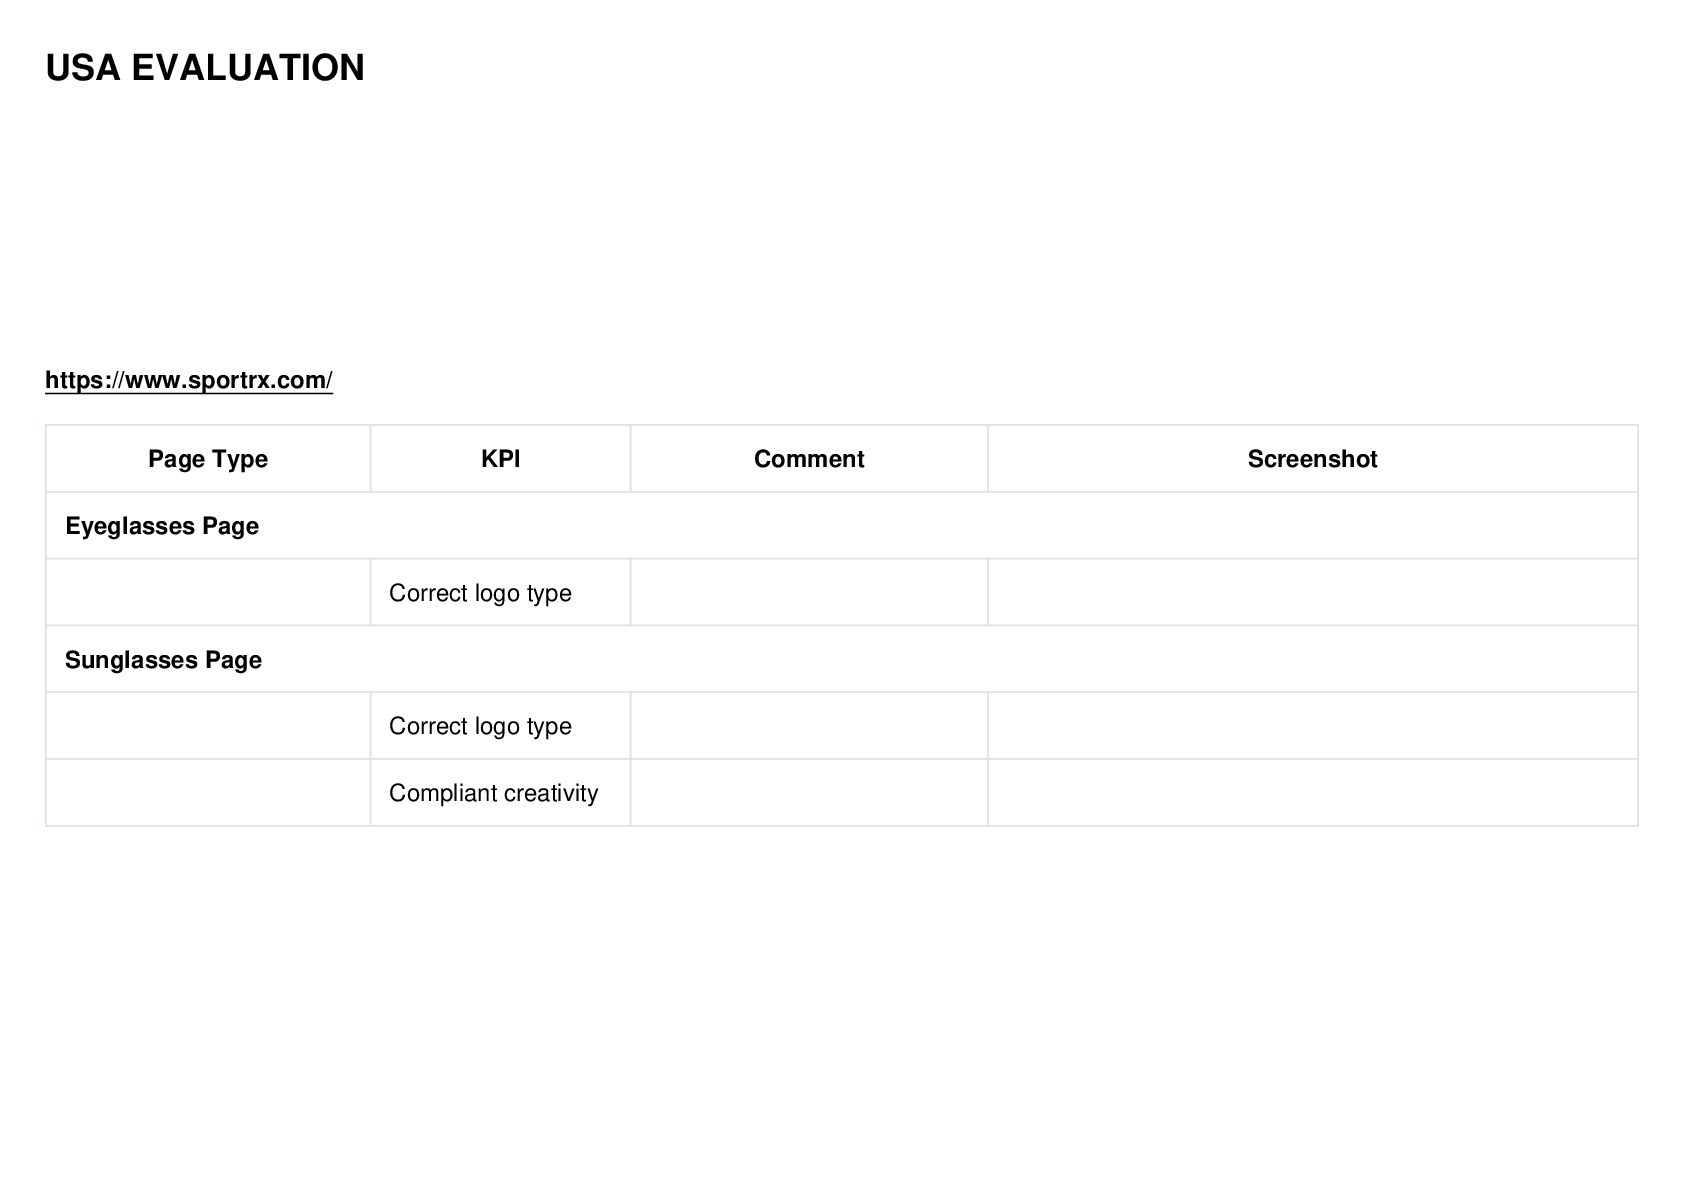Click empty Page Type cell in Eyeglasses logo row
1684x1191 pixels.
208,593
